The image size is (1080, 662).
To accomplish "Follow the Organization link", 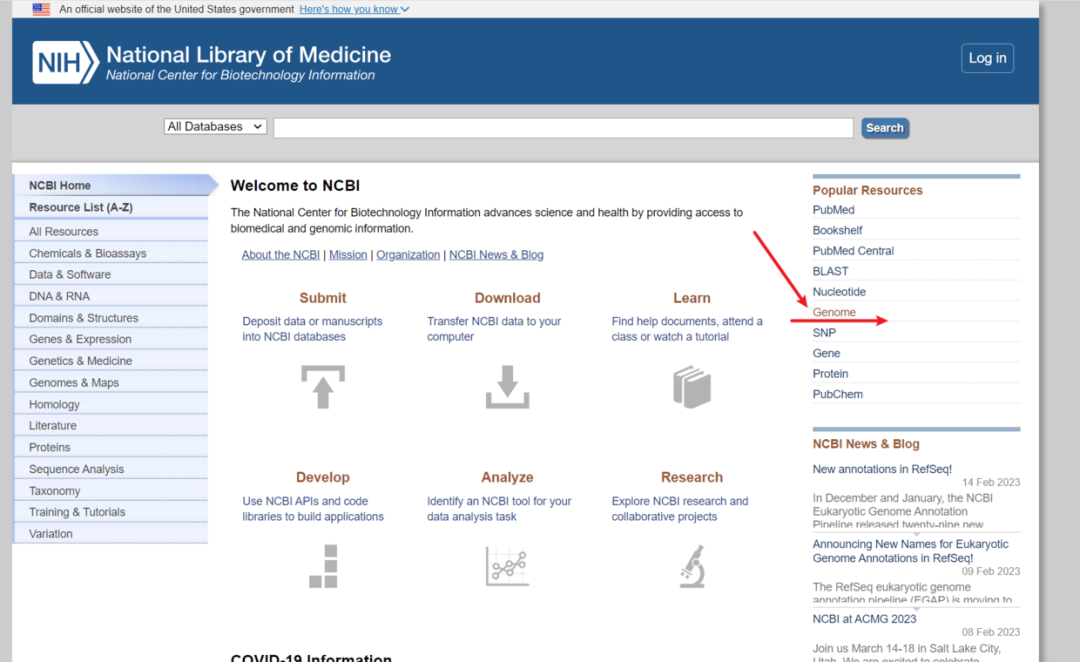I will 408,255.
